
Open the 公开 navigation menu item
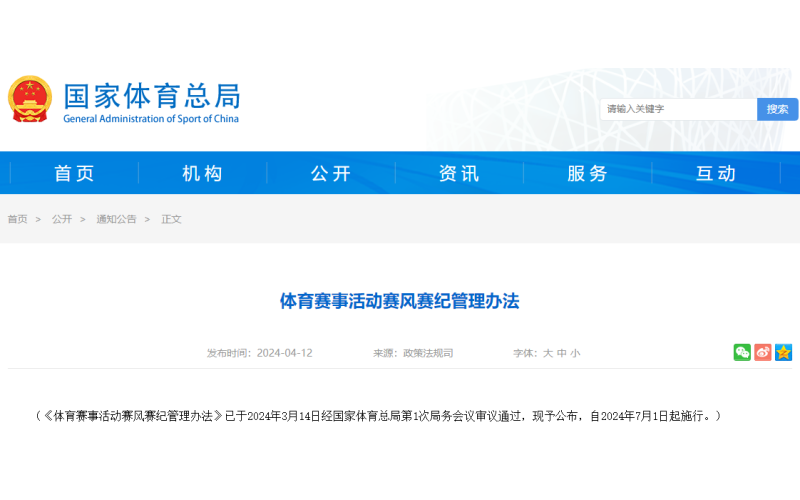coord(331,173)
